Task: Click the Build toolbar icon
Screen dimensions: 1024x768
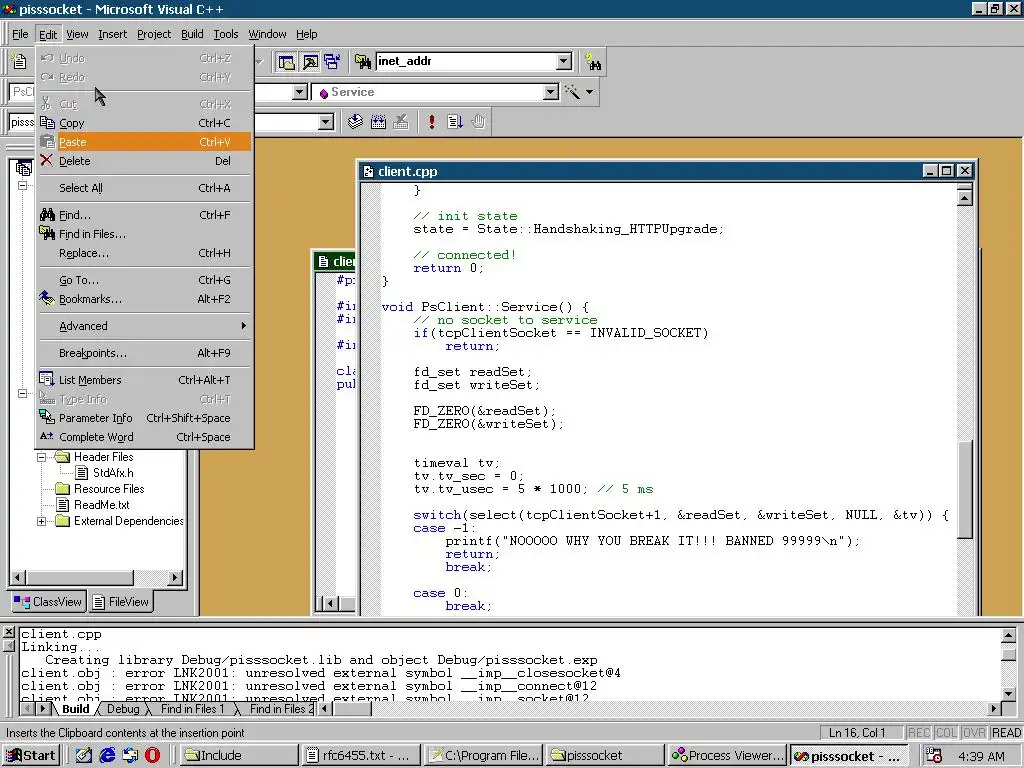Action: pyautogui.click(x=378, y=122)
